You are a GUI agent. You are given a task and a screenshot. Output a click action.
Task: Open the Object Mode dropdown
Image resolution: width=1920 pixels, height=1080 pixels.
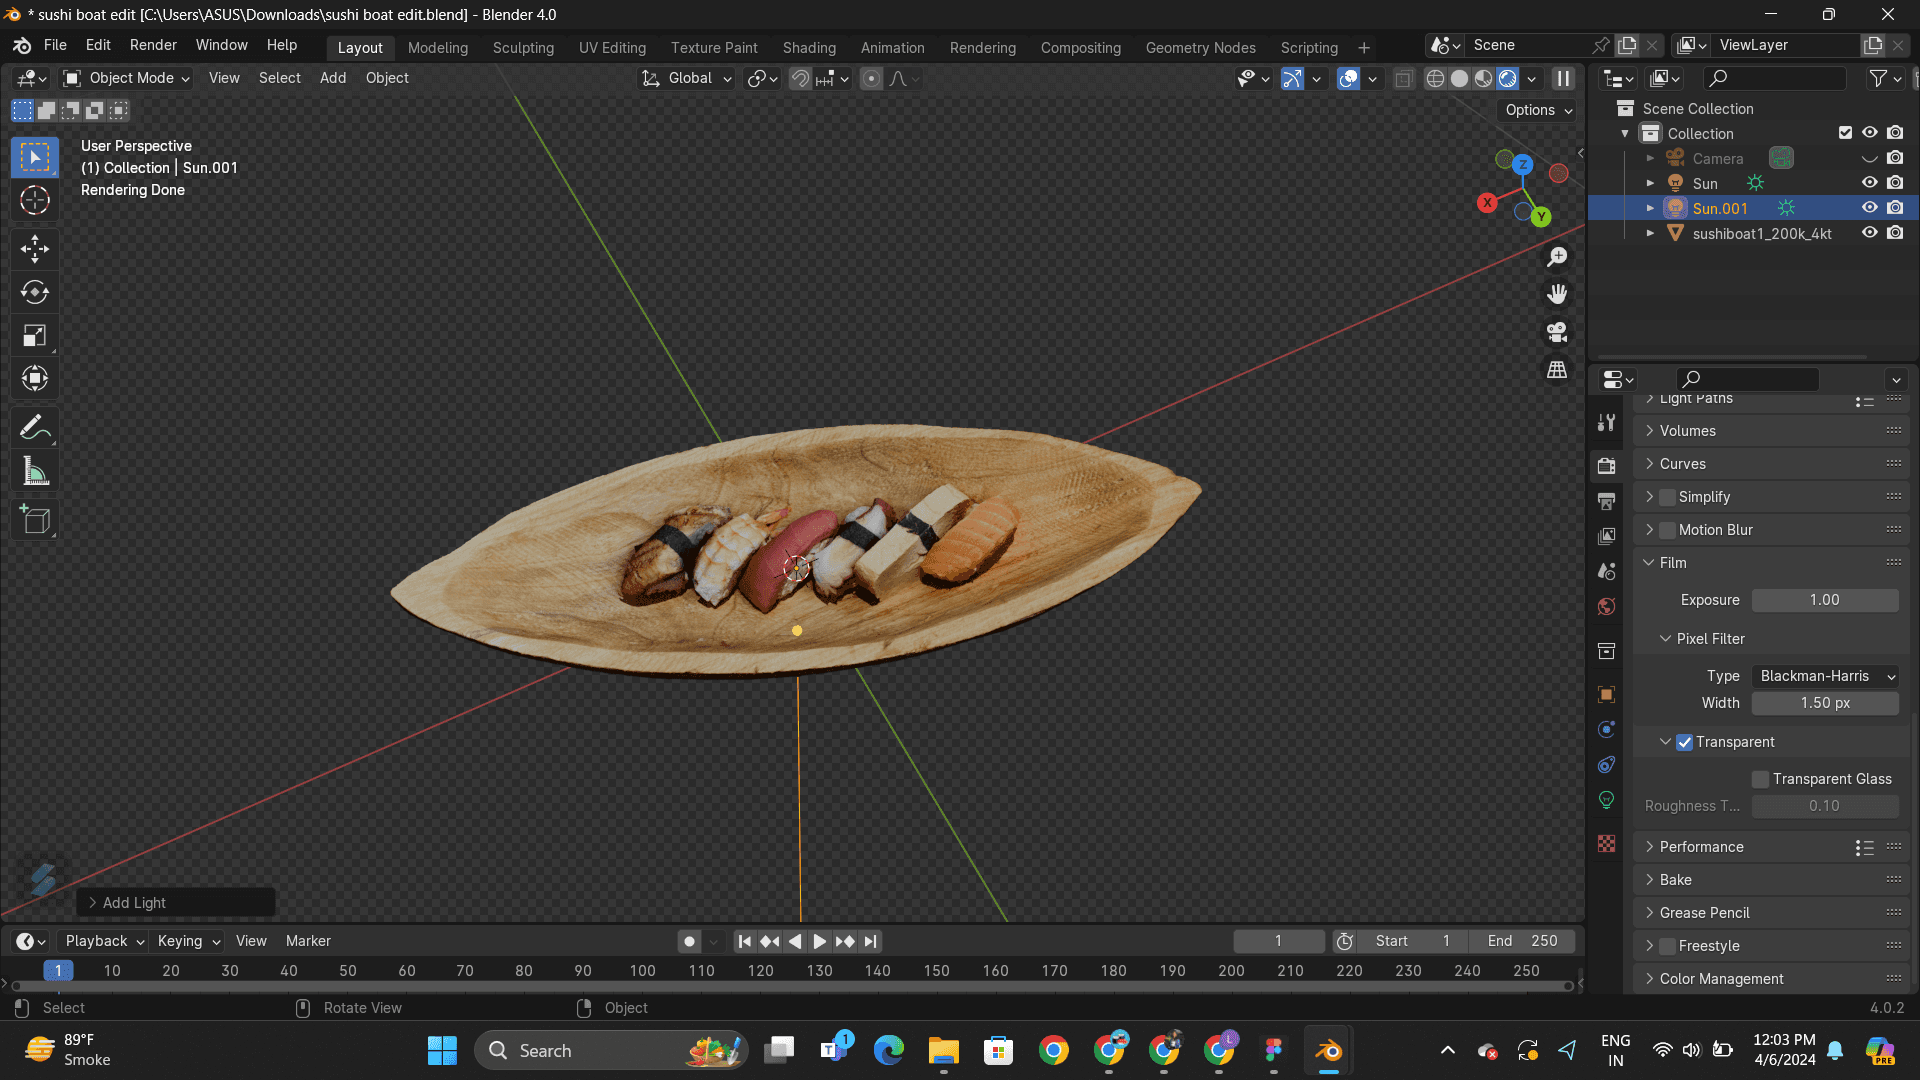point(127,78)
